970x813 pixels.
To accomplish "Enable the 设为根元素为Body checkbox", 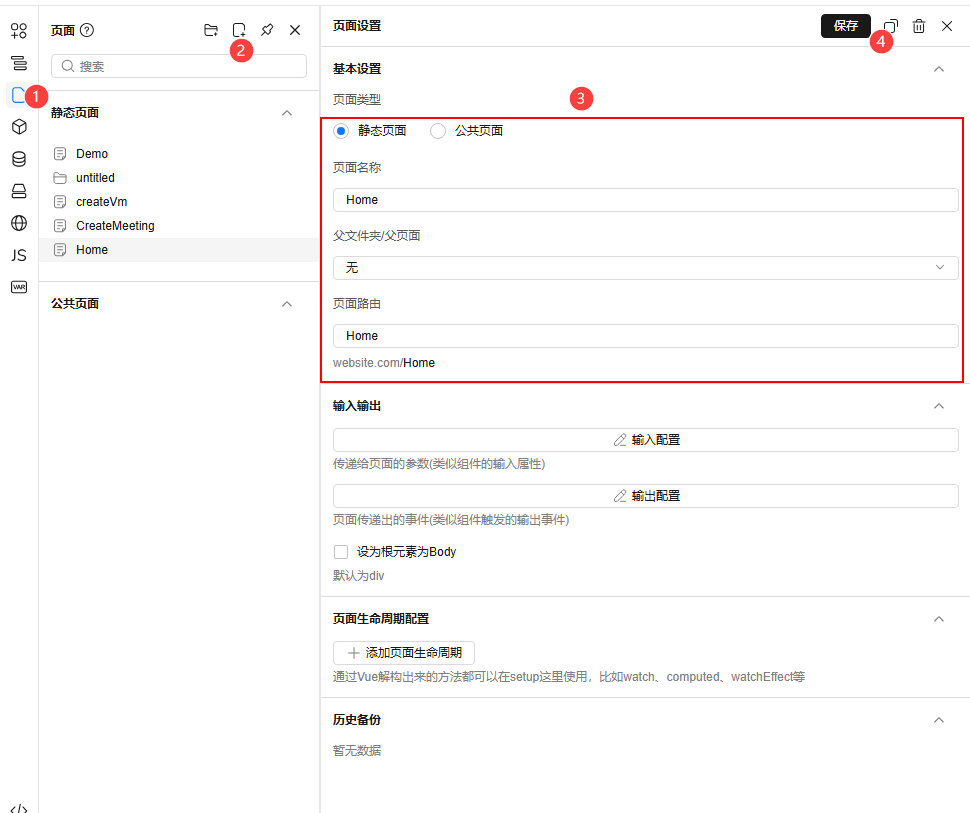I will coord(341,551).
